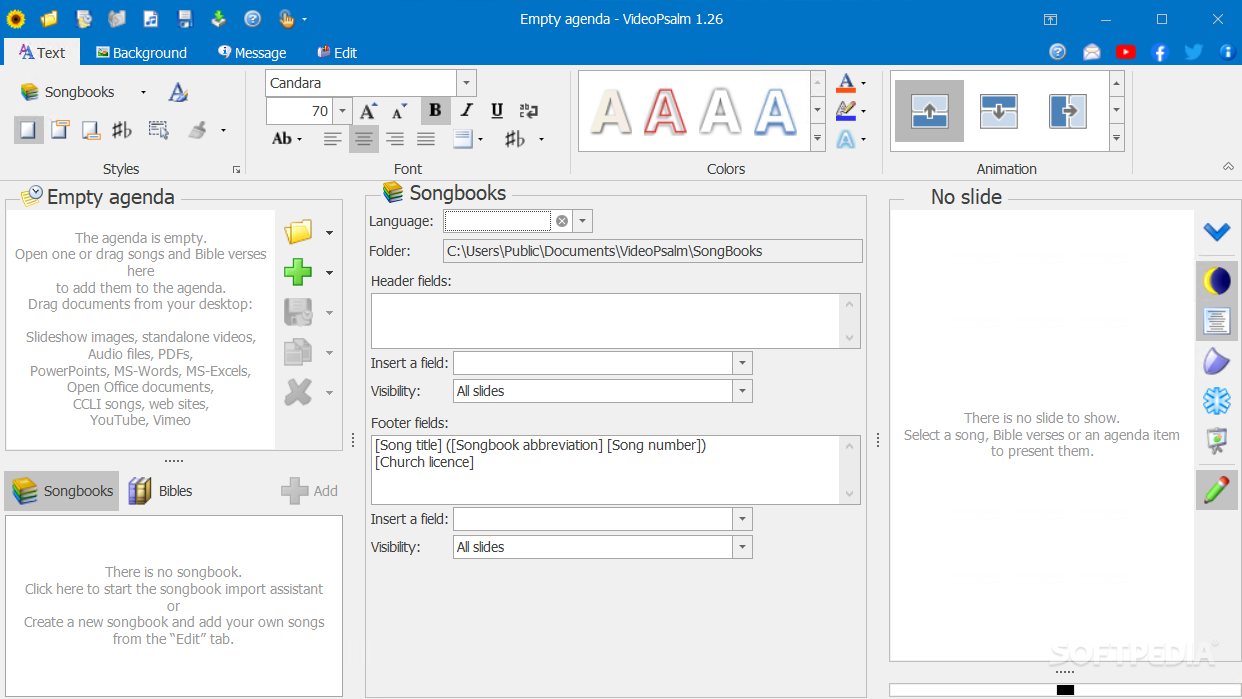Click the yellow folder open agenda icon
The width and height of the screenshot is (1242, 699).
click(x=298, y=232)
